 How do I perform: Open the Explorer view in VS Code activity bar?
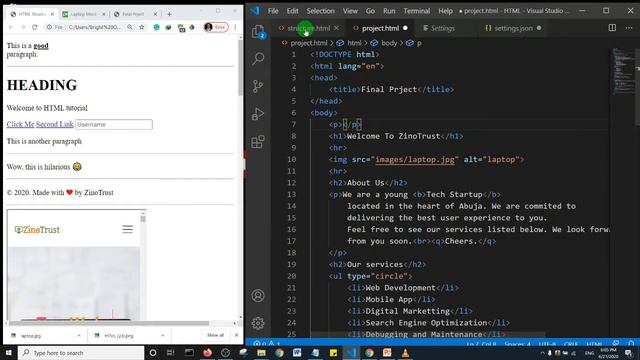(258, 31)
